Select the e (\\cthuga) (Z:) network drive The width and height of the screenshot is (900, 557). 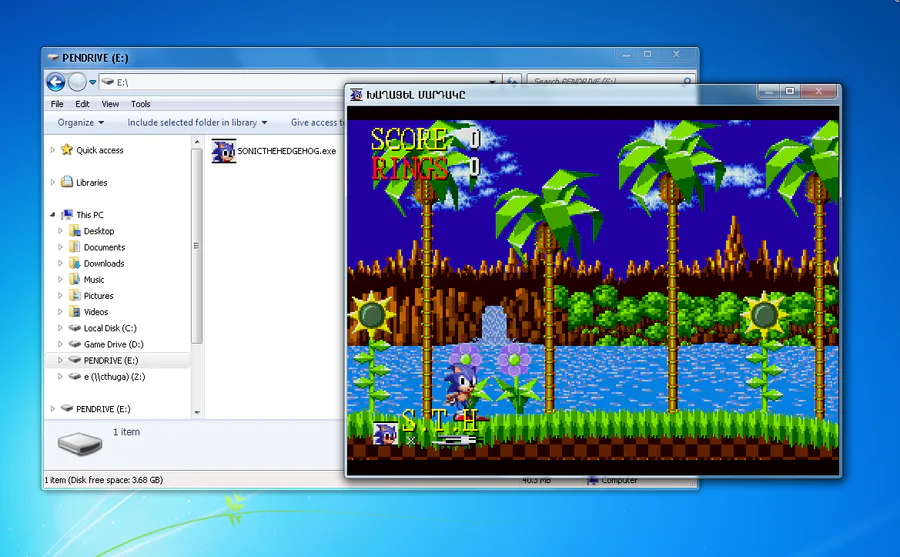114,377
